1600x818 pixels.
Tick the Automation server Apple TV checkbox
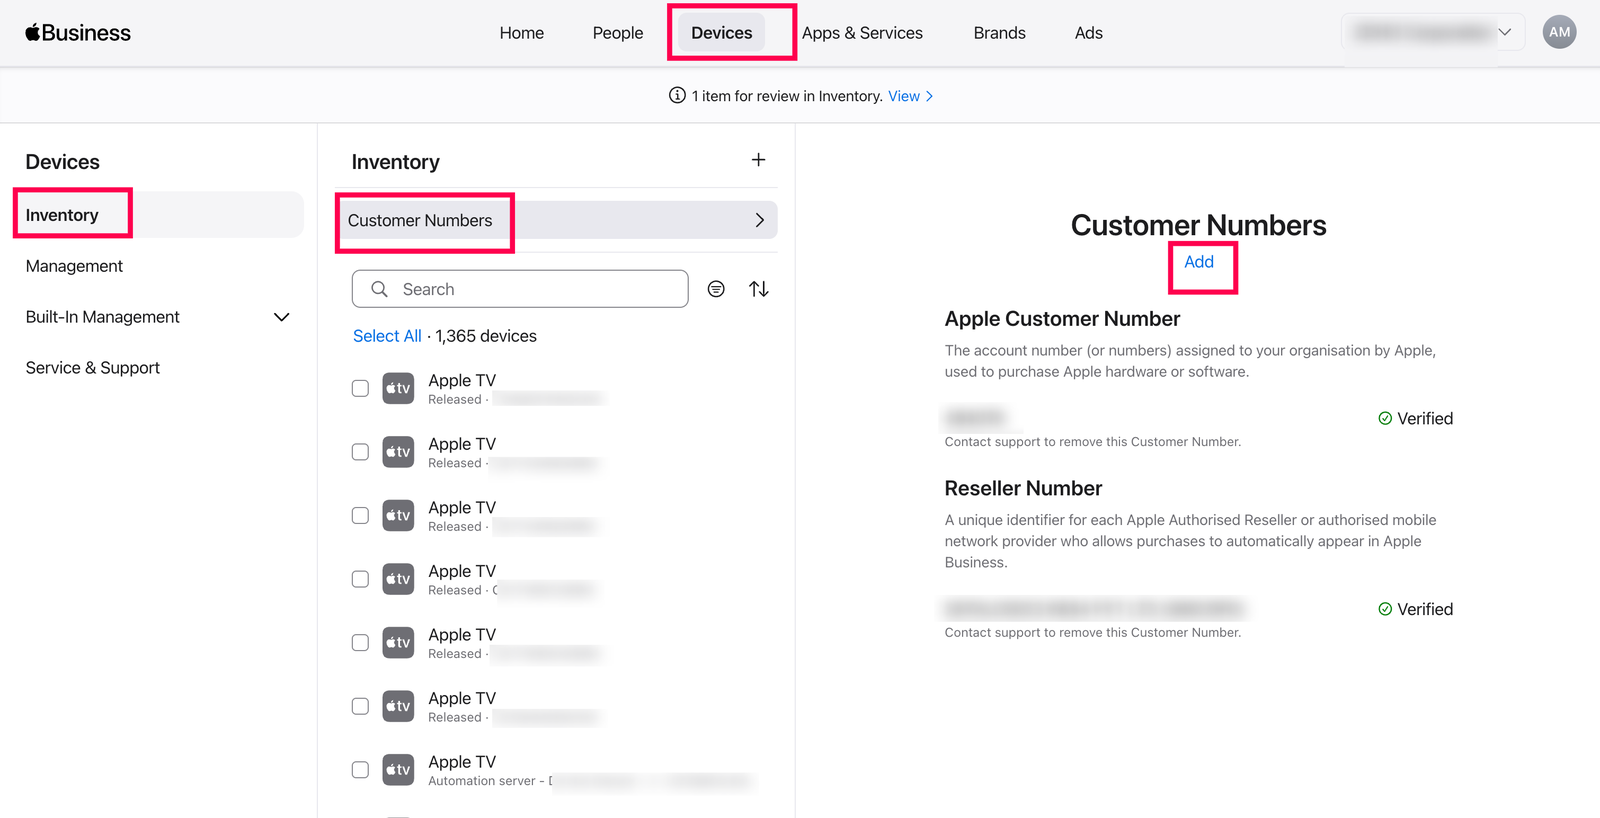tap(360, 770)
